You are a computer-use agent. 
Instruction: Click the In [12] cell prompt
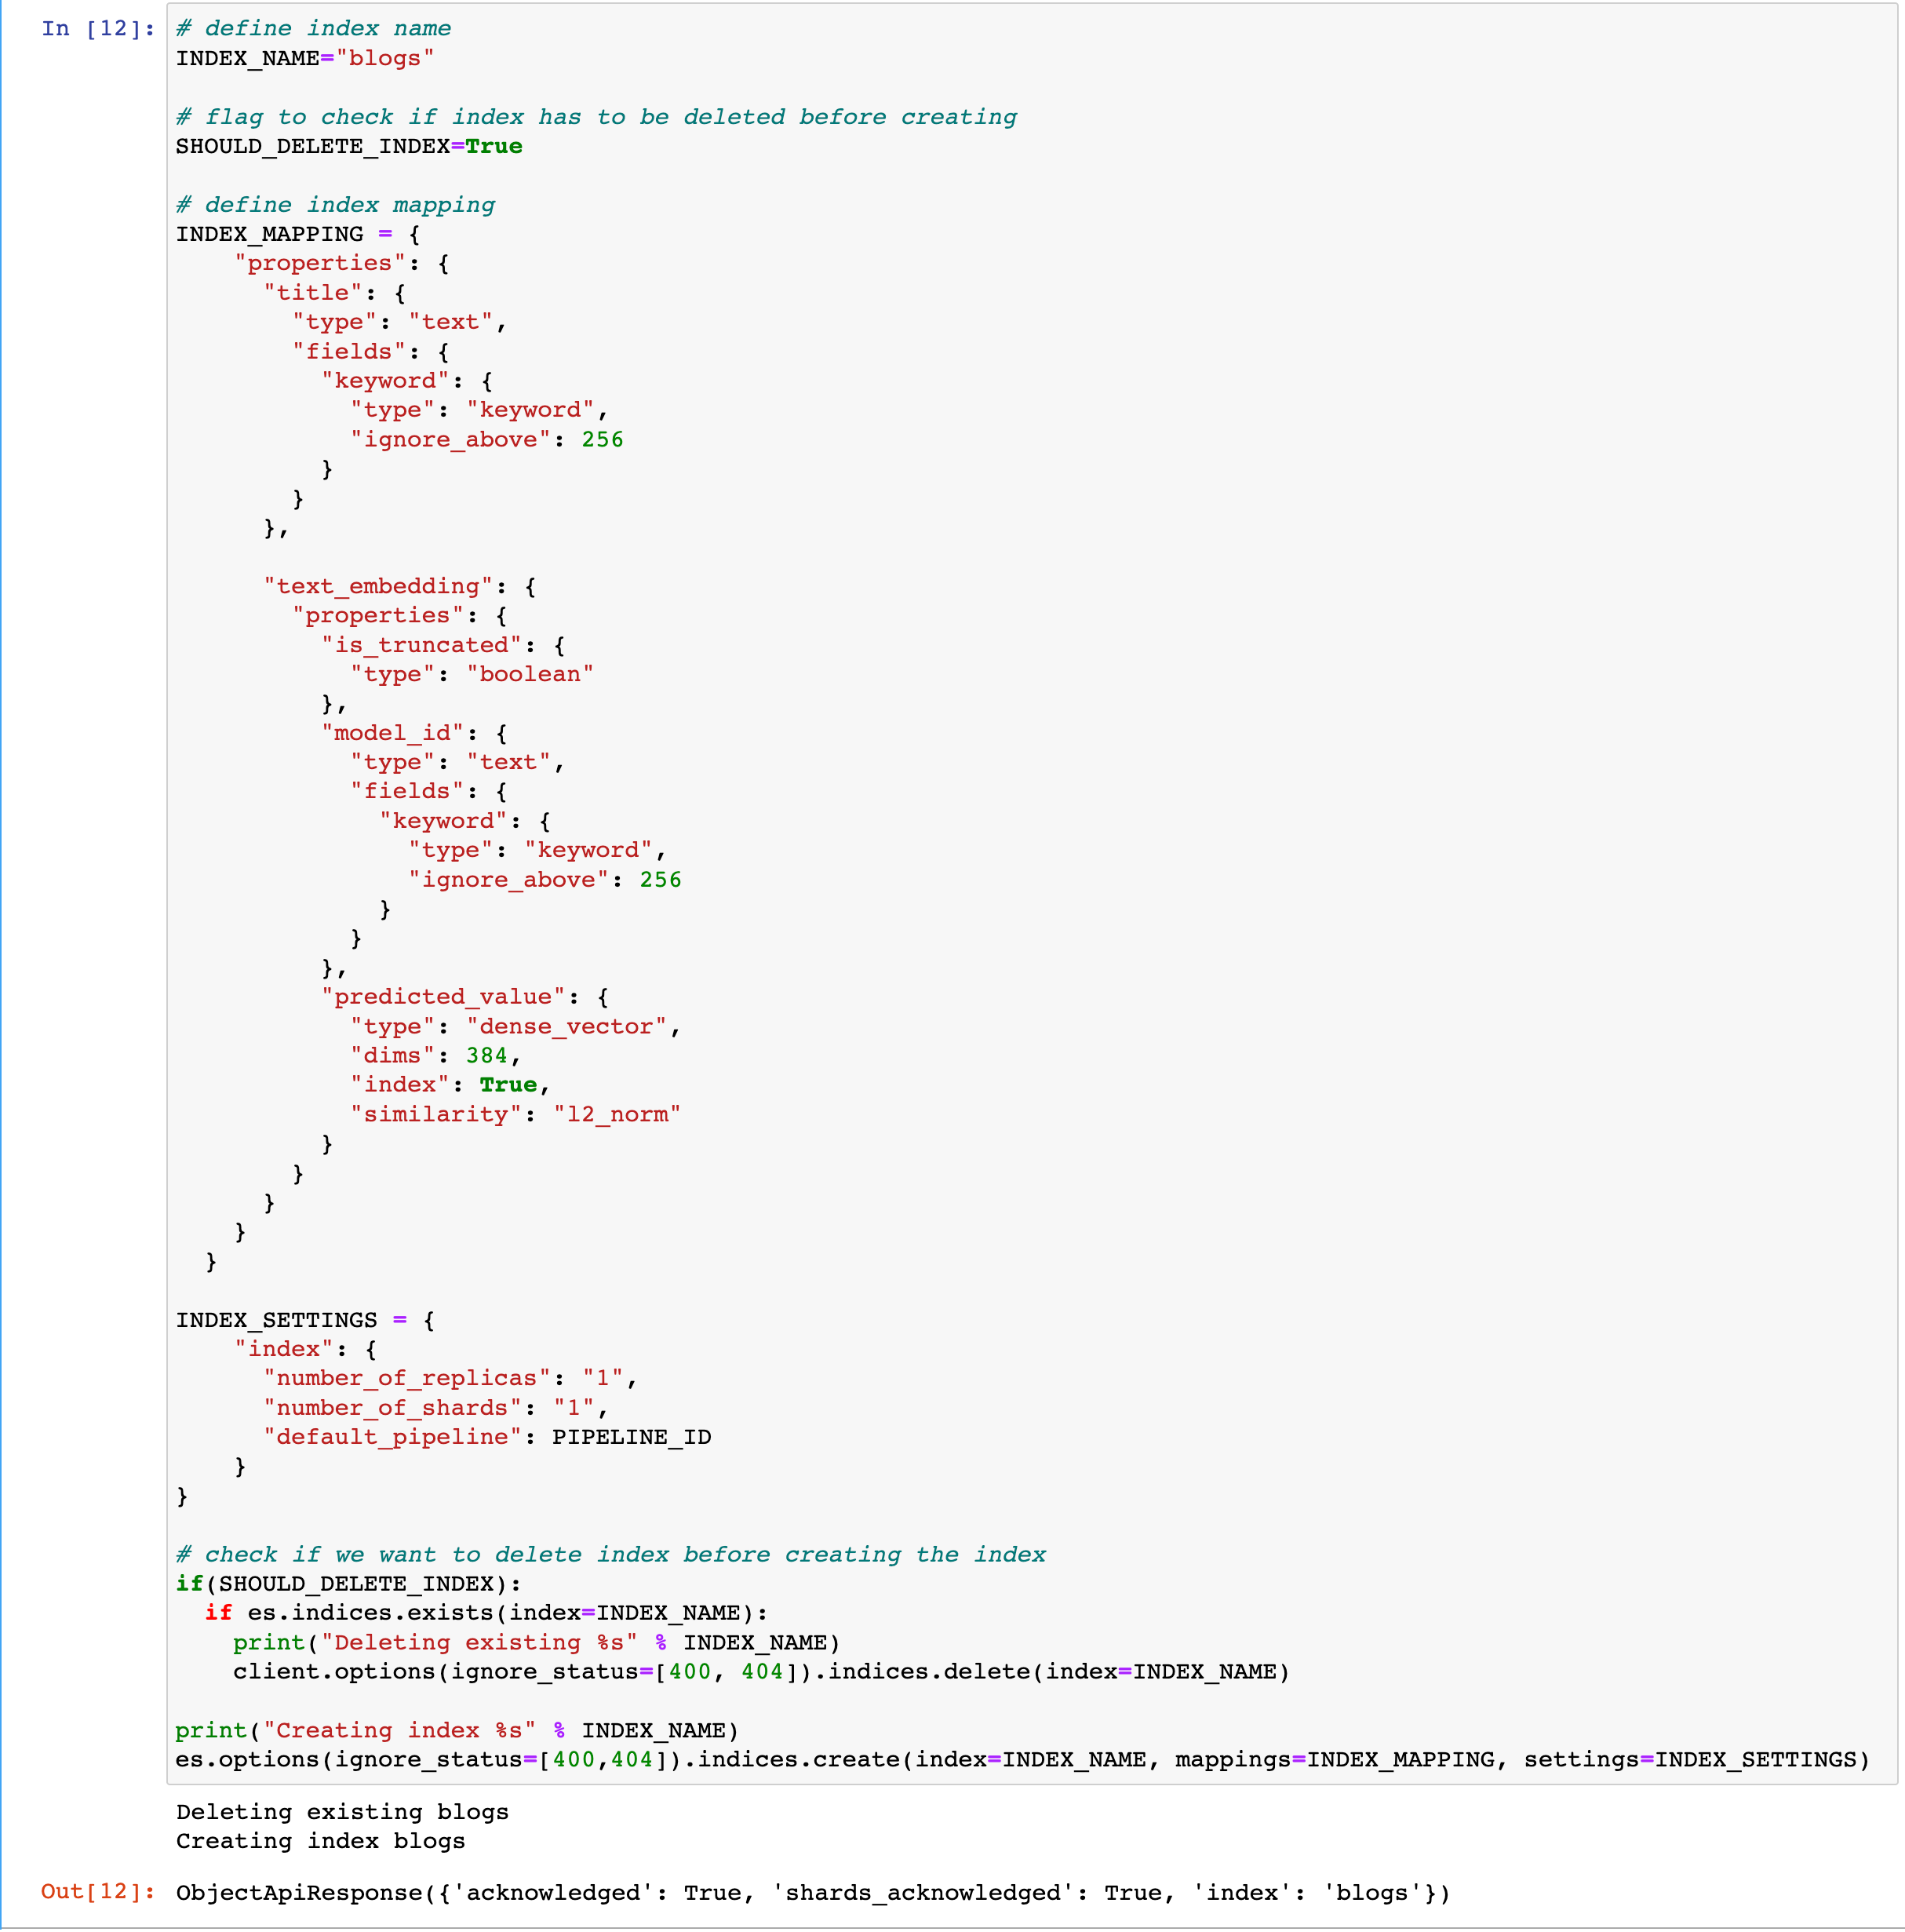[x=97, y=29]
